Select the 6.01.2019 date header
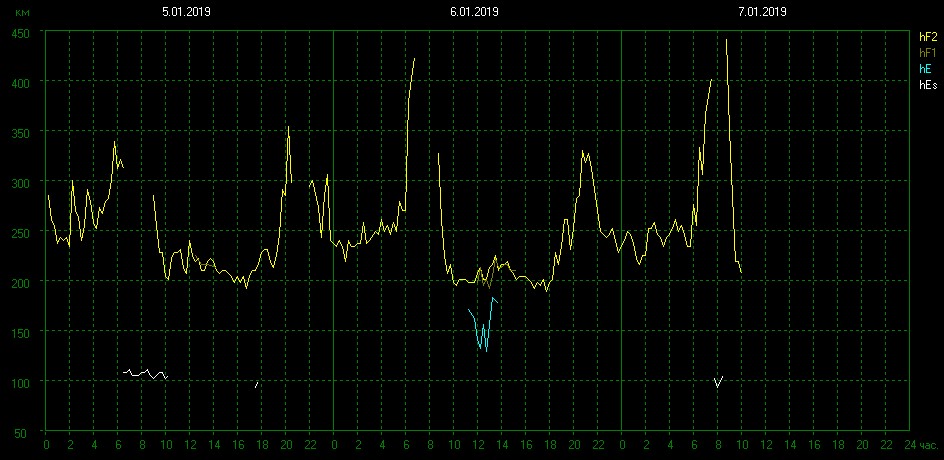The width and height of the screenshot is (944, 460). click(x=474, y=12)
